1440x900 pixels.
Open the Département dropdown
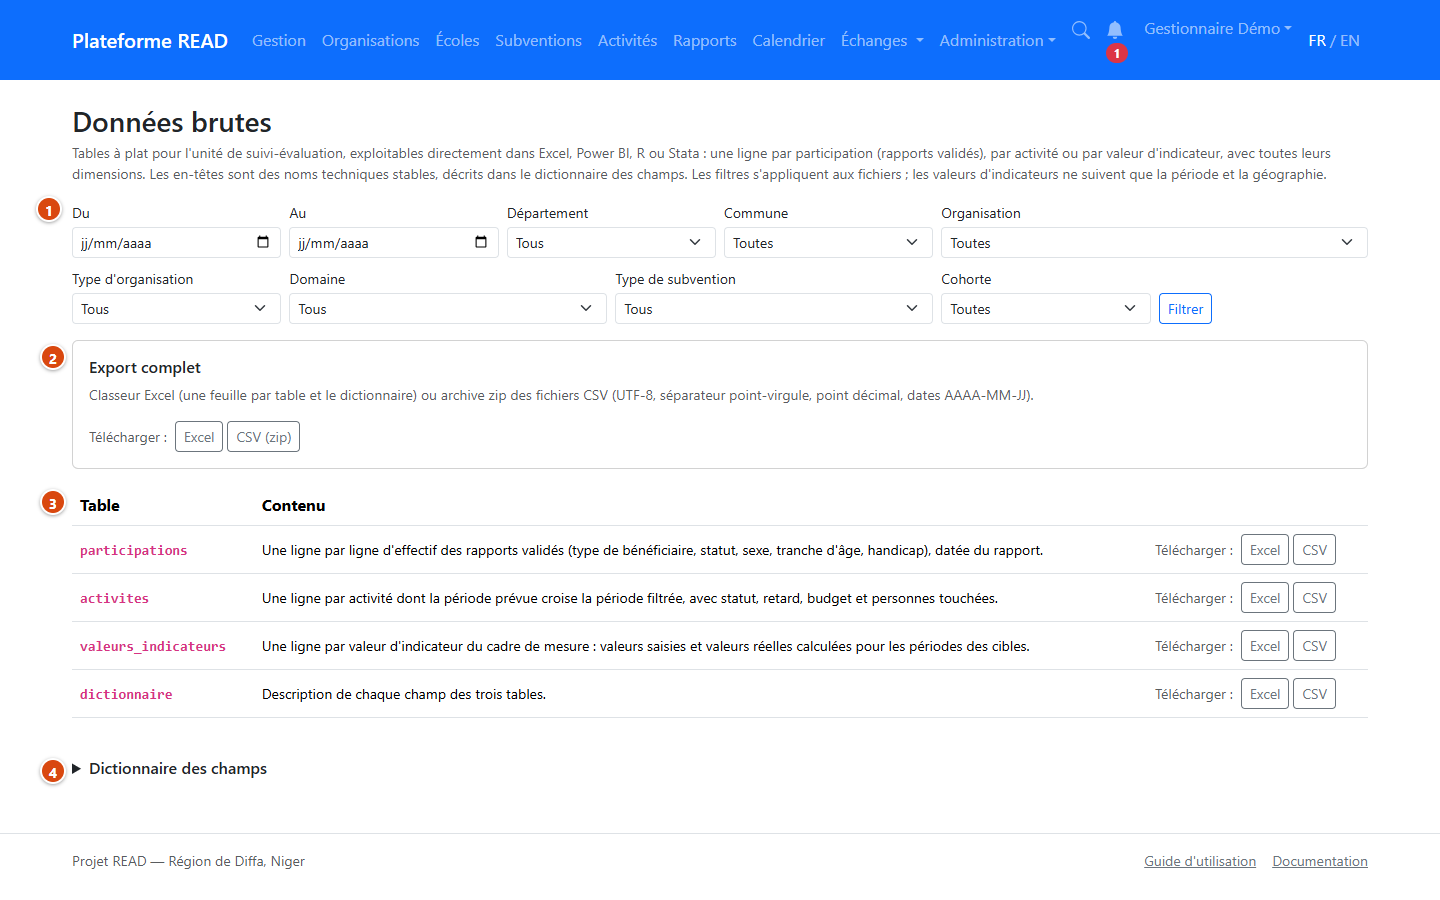pyautogui.click(x=611, y=243)
